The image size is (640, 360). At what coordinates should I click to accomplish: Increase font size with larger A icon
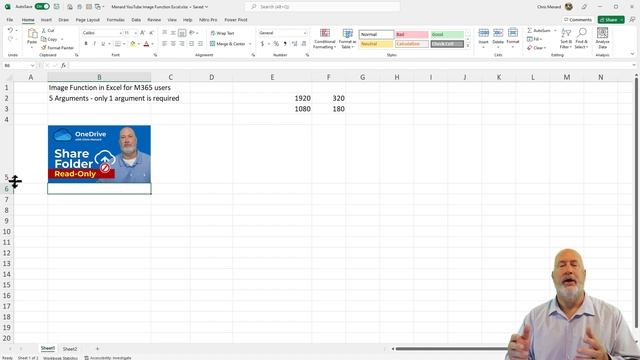(x=142, y=33)
